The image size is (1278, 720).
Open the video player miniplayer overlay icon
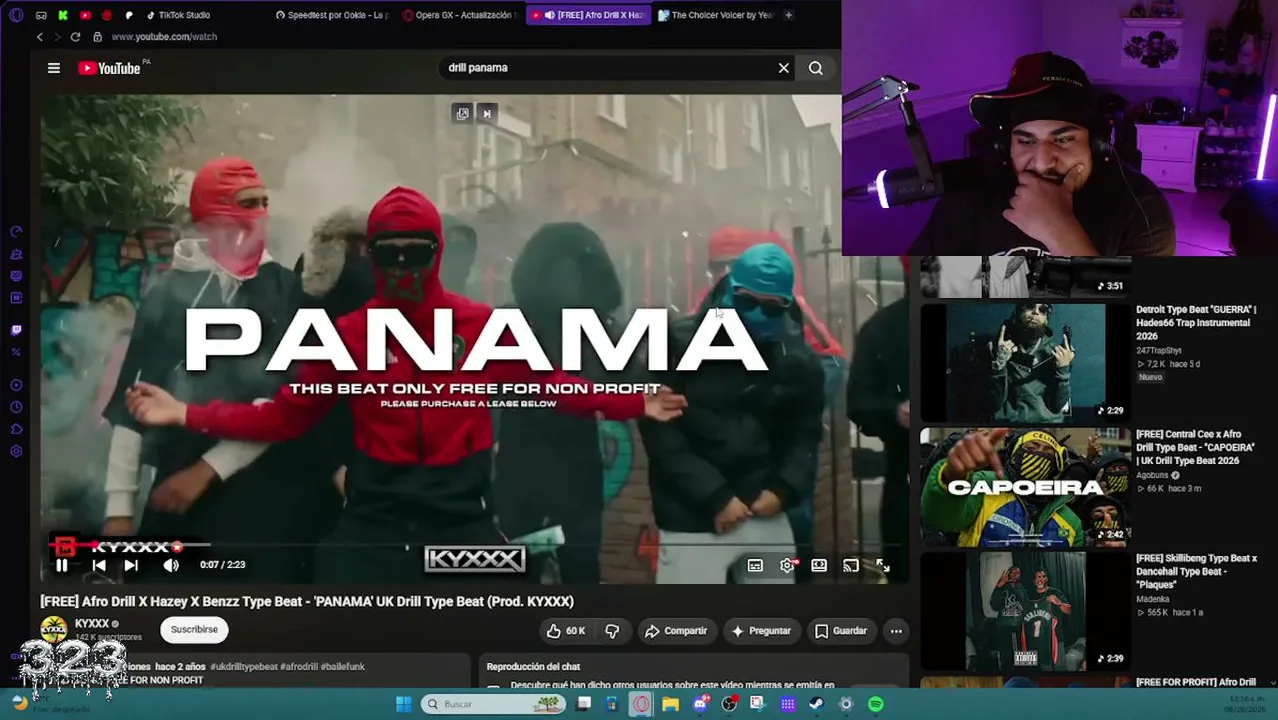pos(462,114)
